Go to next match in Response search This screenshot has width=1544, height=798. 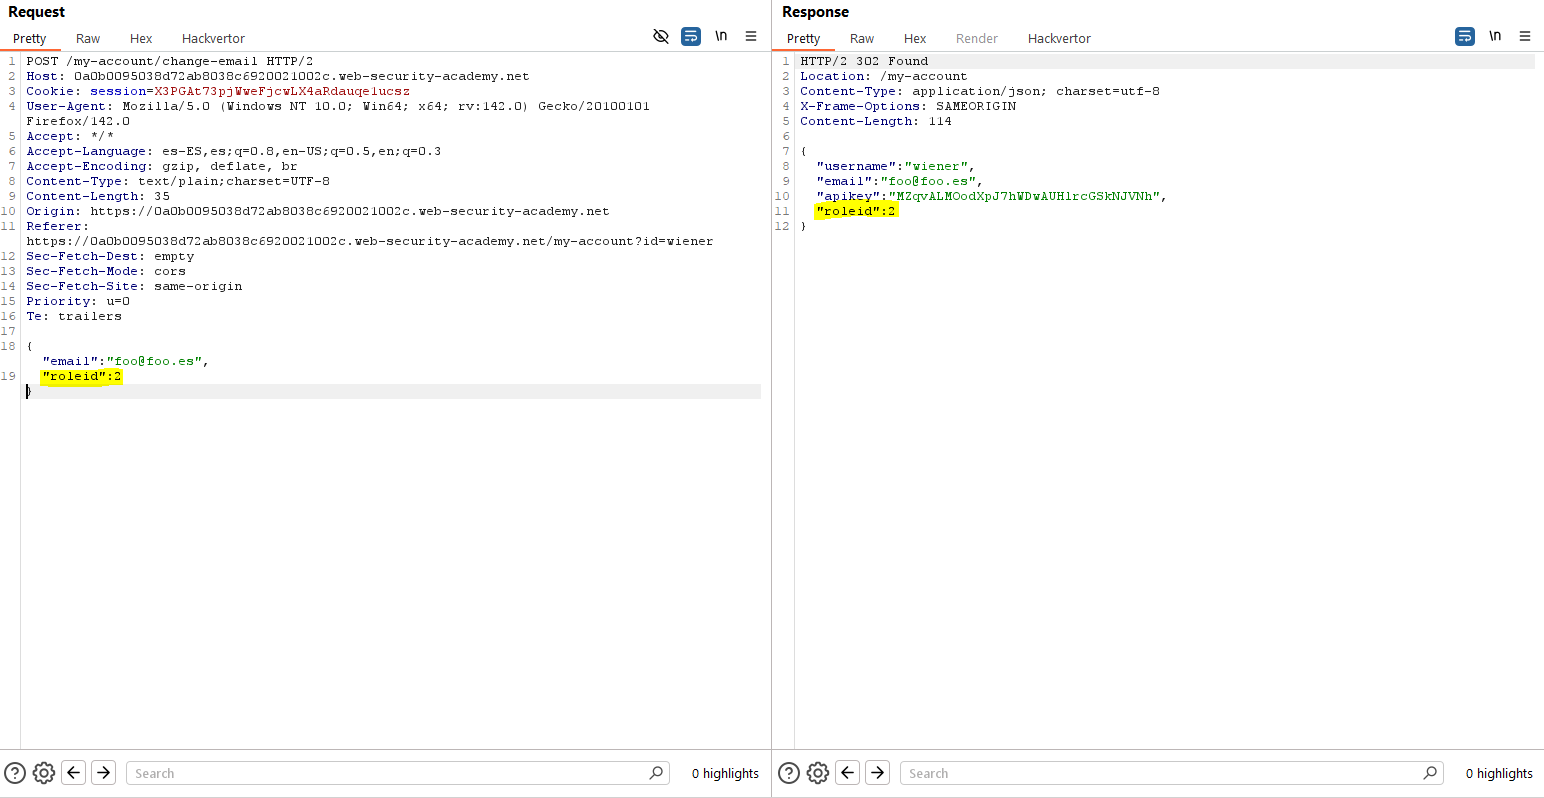pyautogui.click(x=878, y=773)
